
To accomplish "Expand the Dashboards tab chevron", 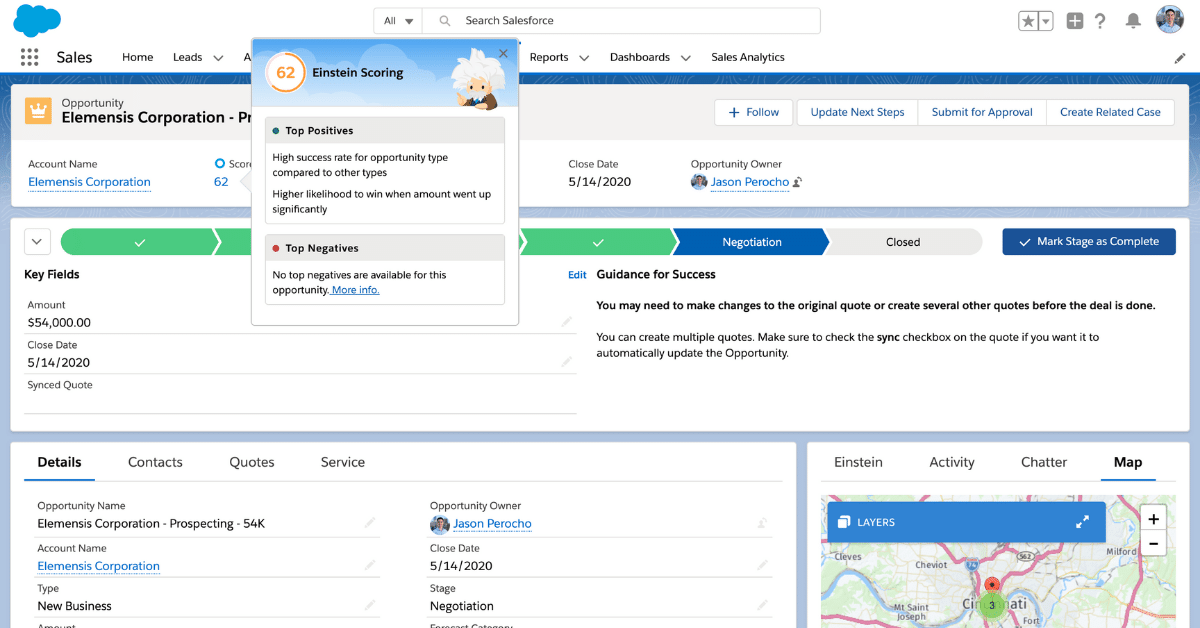I will pyautogui.click(x=686, y=58).
